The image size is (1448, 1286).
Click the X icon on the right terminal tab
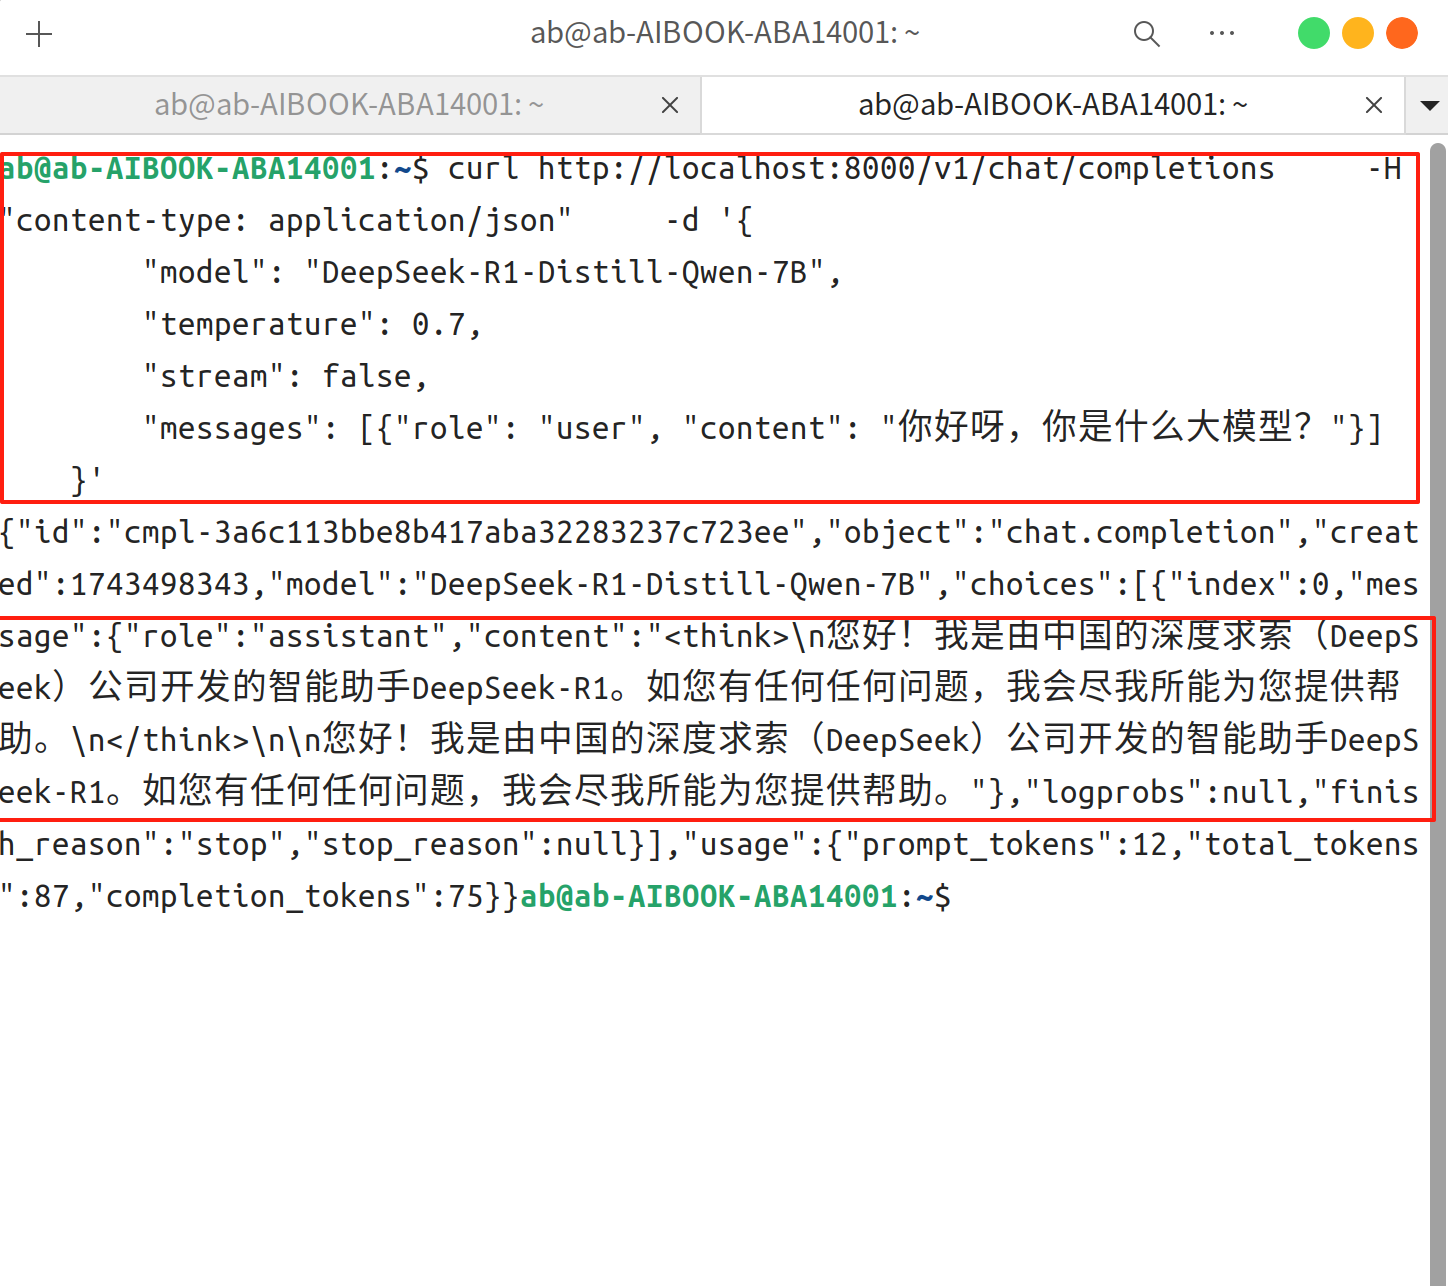(1374, 105)
